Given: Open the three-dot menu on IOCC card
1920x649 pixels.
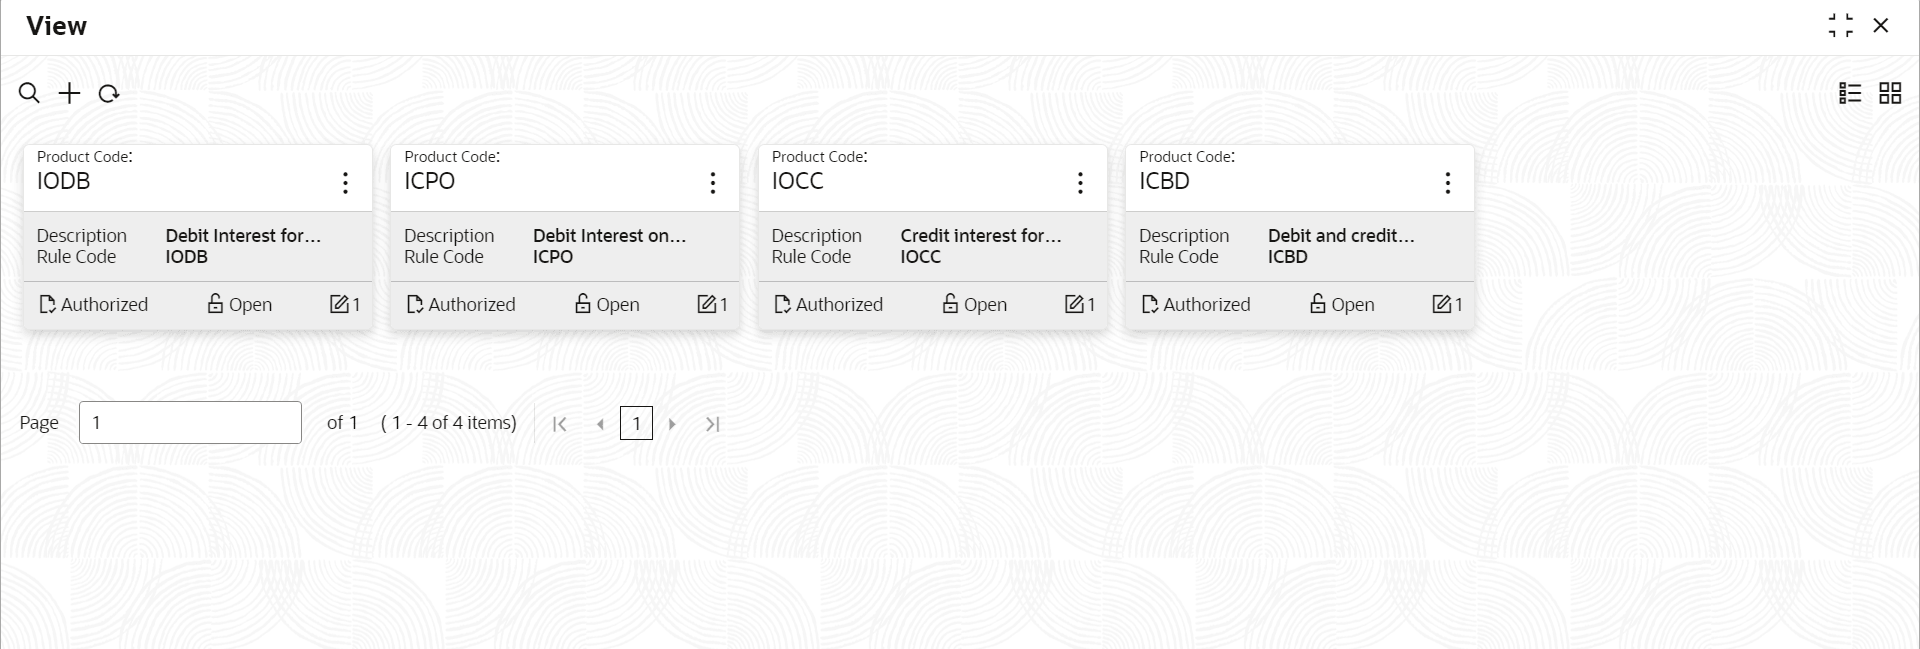Looking at the screenshot, I should 1080,182.
